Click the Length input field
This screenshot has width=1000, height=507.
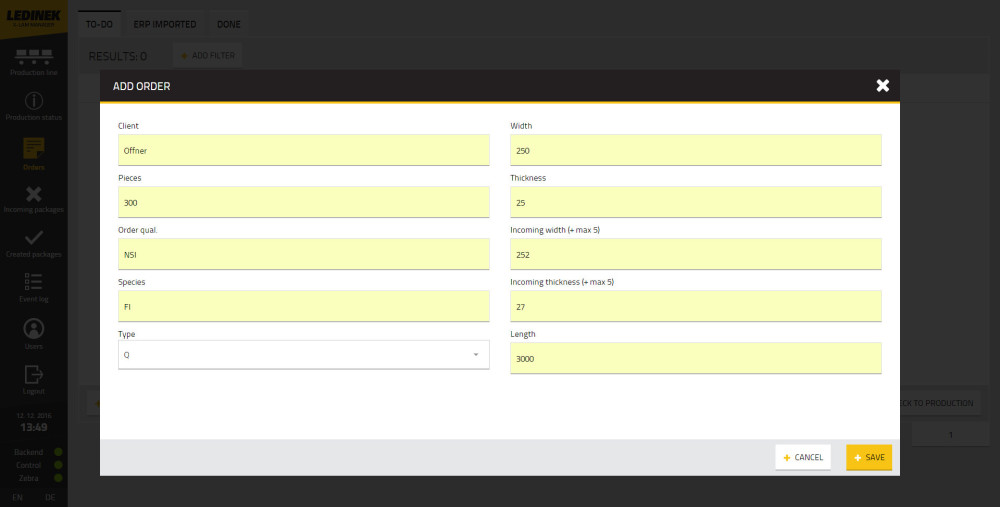(x=695, y=359)
